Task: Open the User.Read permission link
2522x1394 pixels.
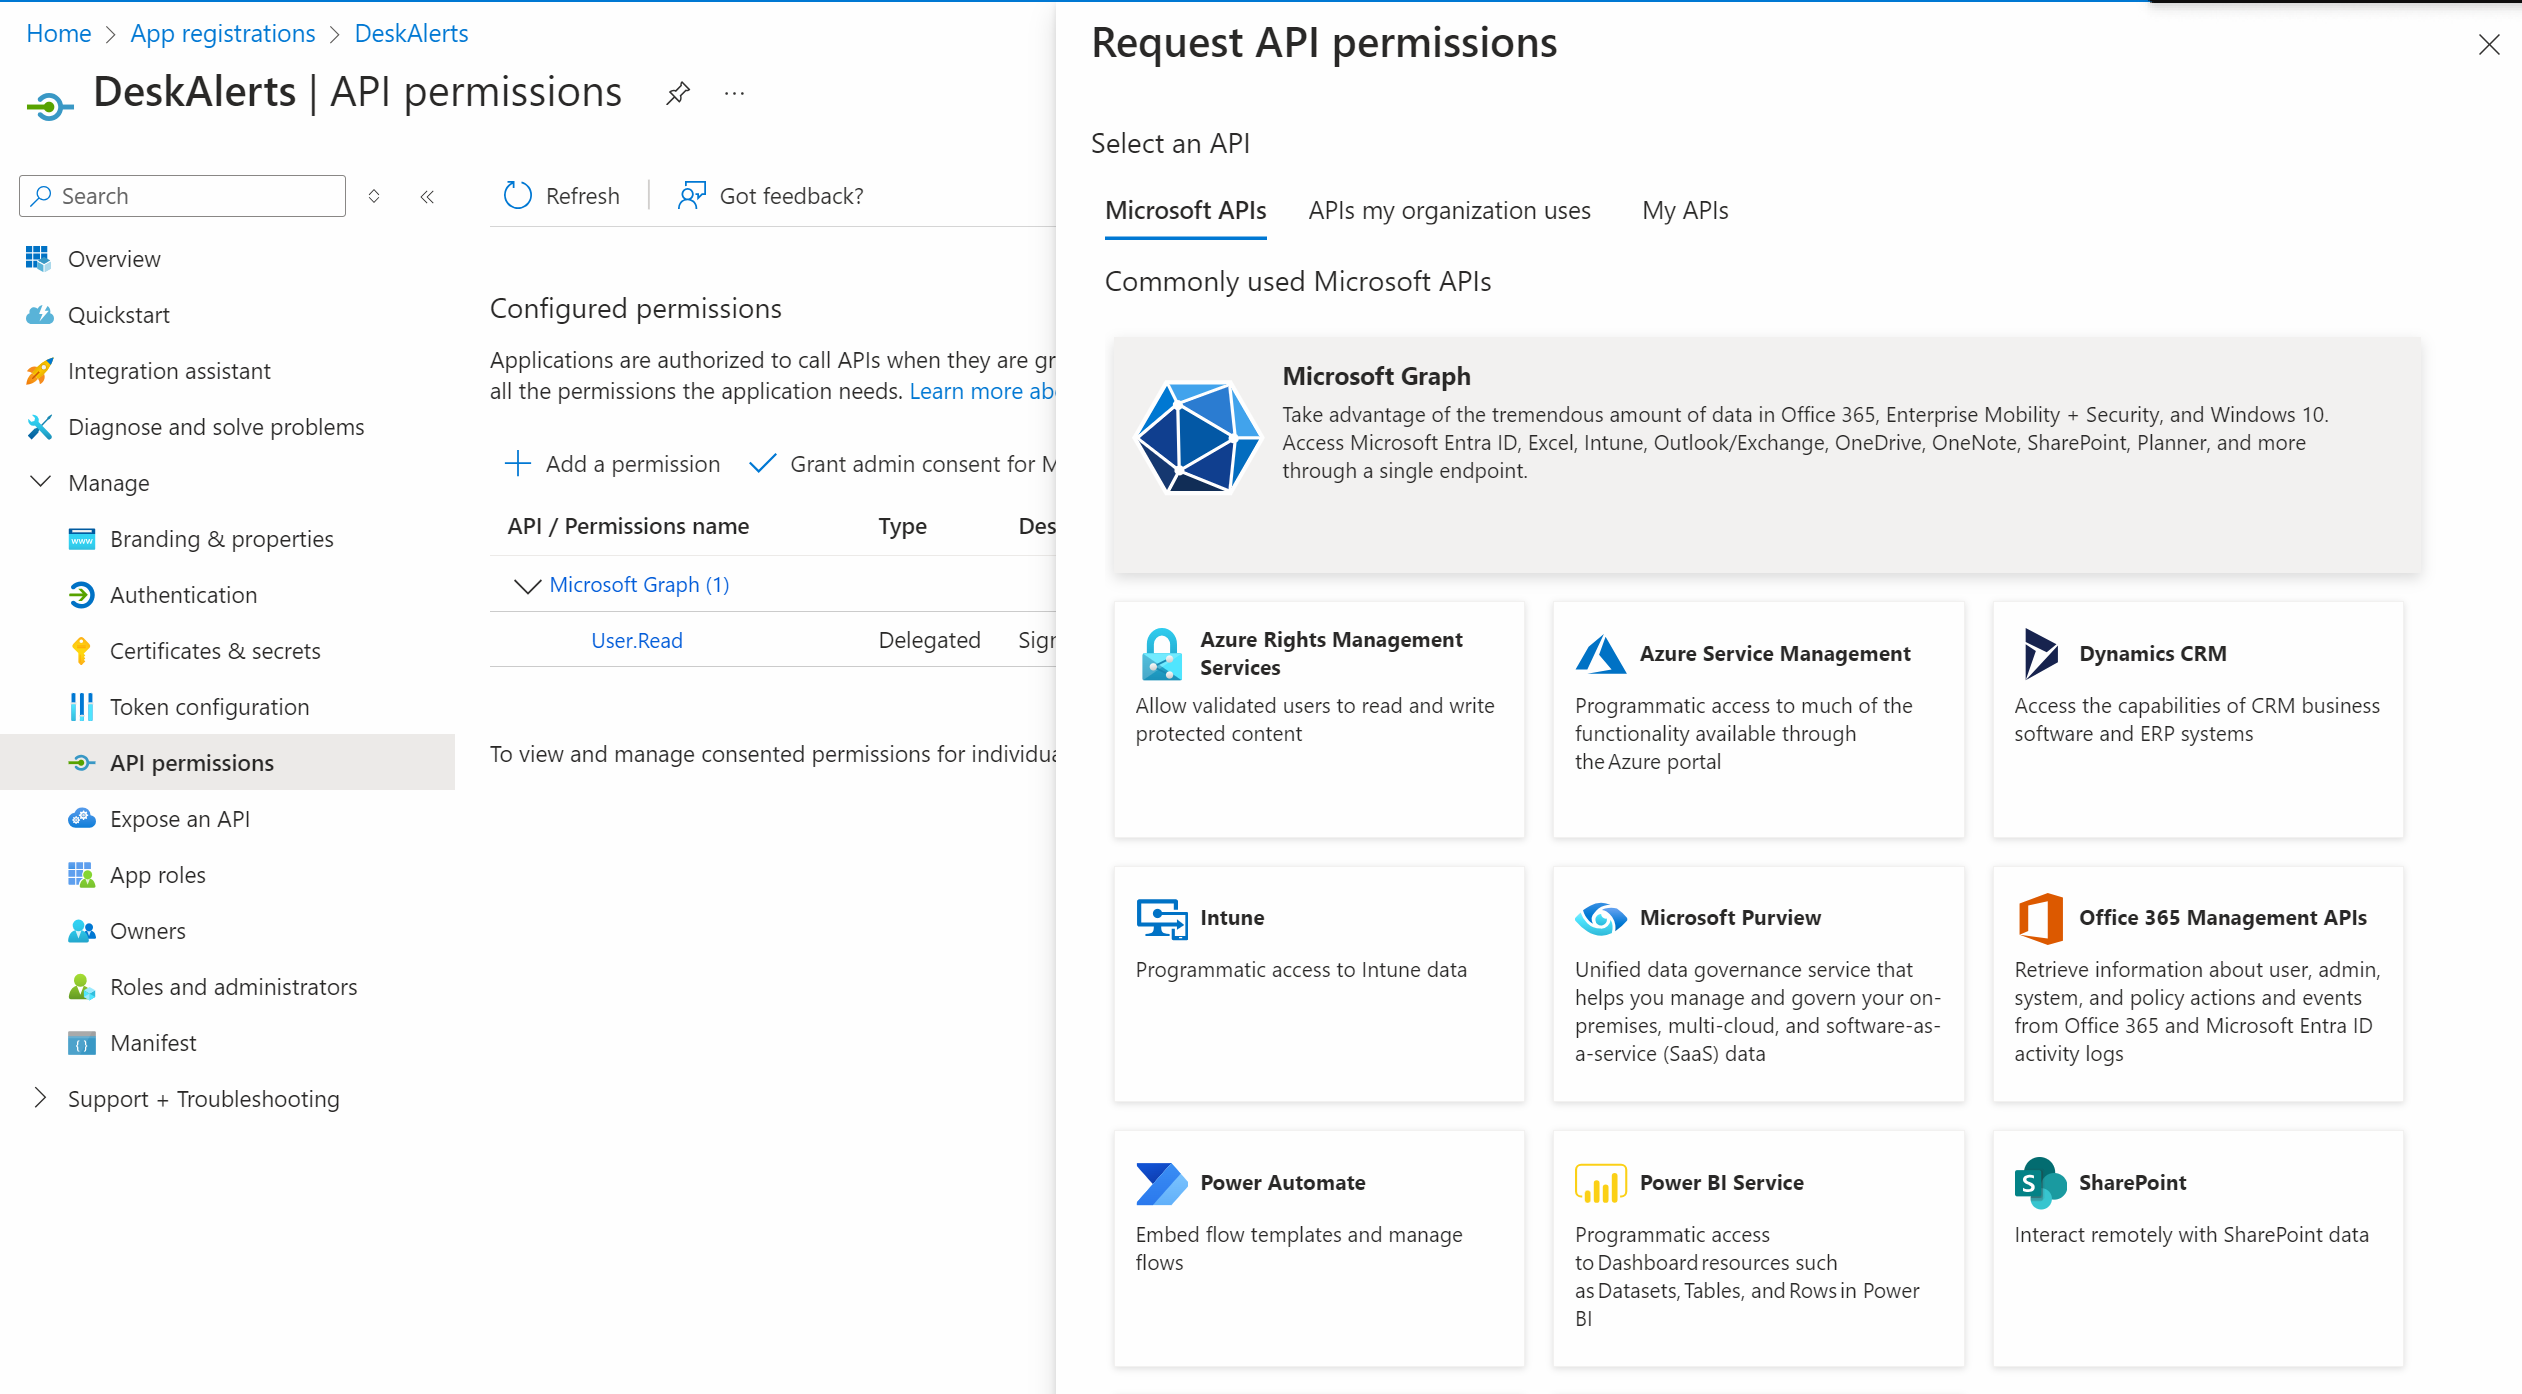Action: pos(636,640)
